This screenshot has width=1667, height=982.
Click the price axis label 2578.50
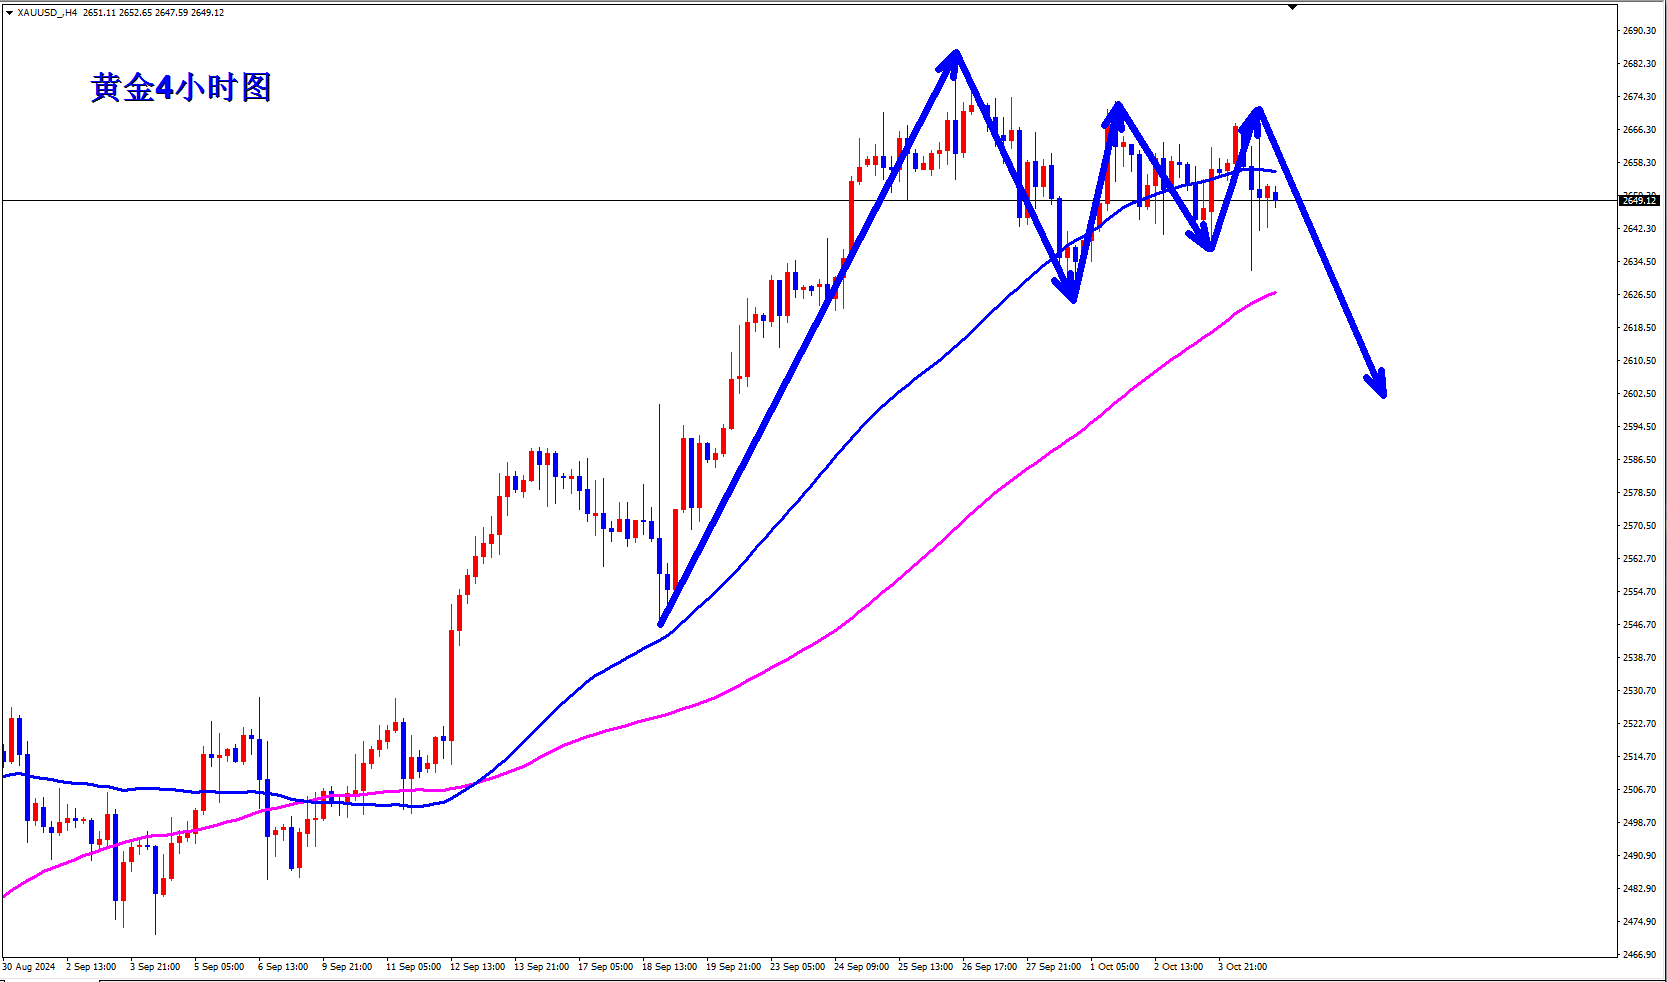point(1639,493)
